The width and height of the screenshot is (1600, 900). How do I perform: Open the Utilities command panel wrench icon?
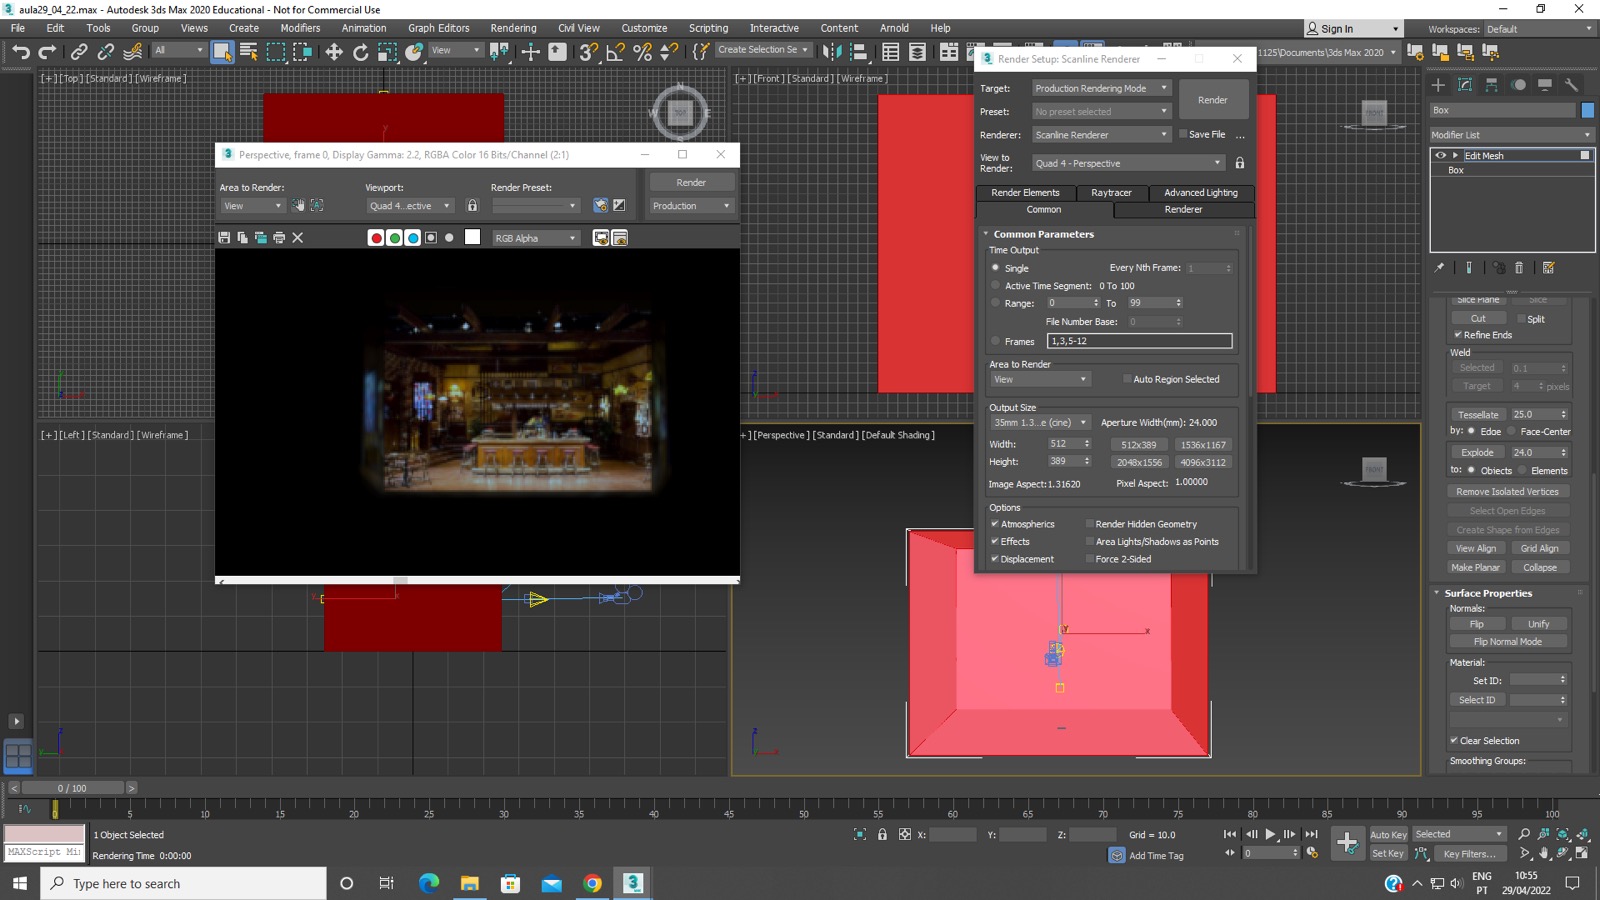click(x=1572, y=85)
